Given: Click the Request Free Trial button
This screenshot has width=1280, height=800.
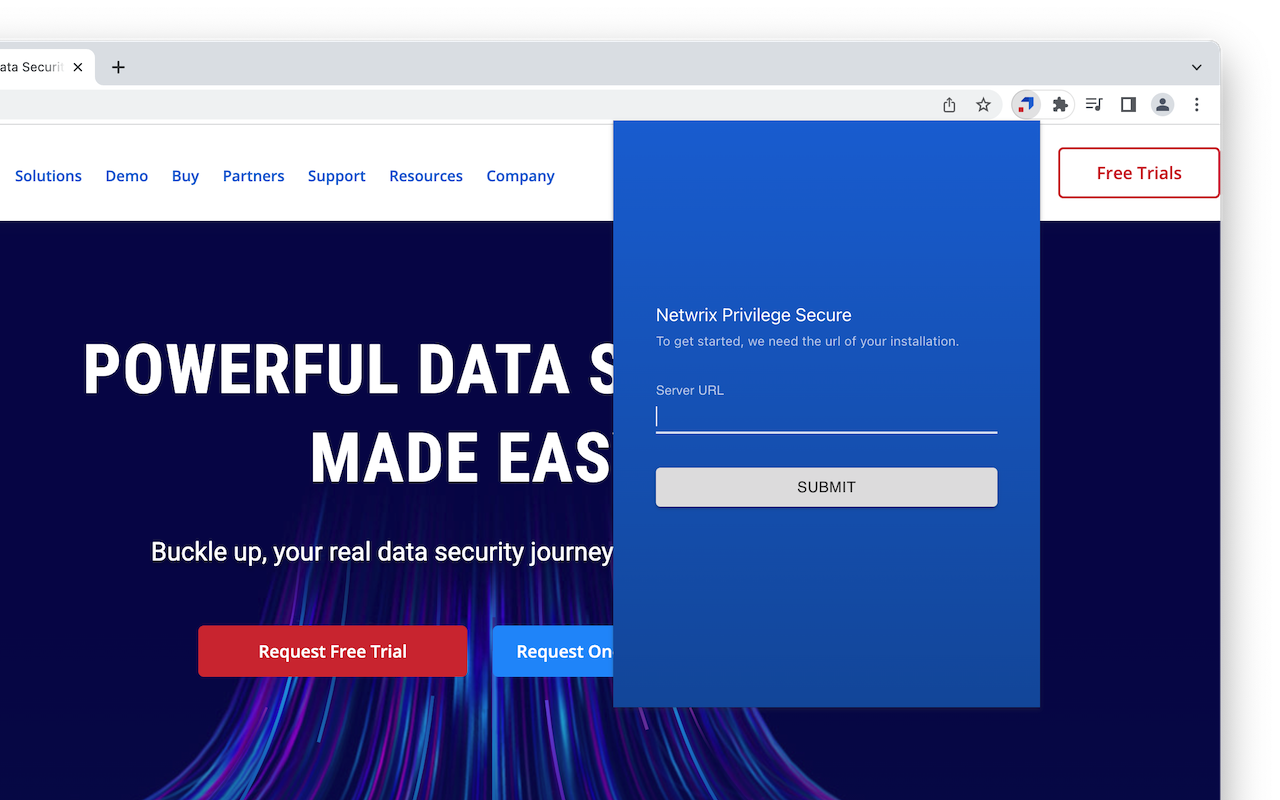Looking at the screenshot, I should [x=332, y=651].
